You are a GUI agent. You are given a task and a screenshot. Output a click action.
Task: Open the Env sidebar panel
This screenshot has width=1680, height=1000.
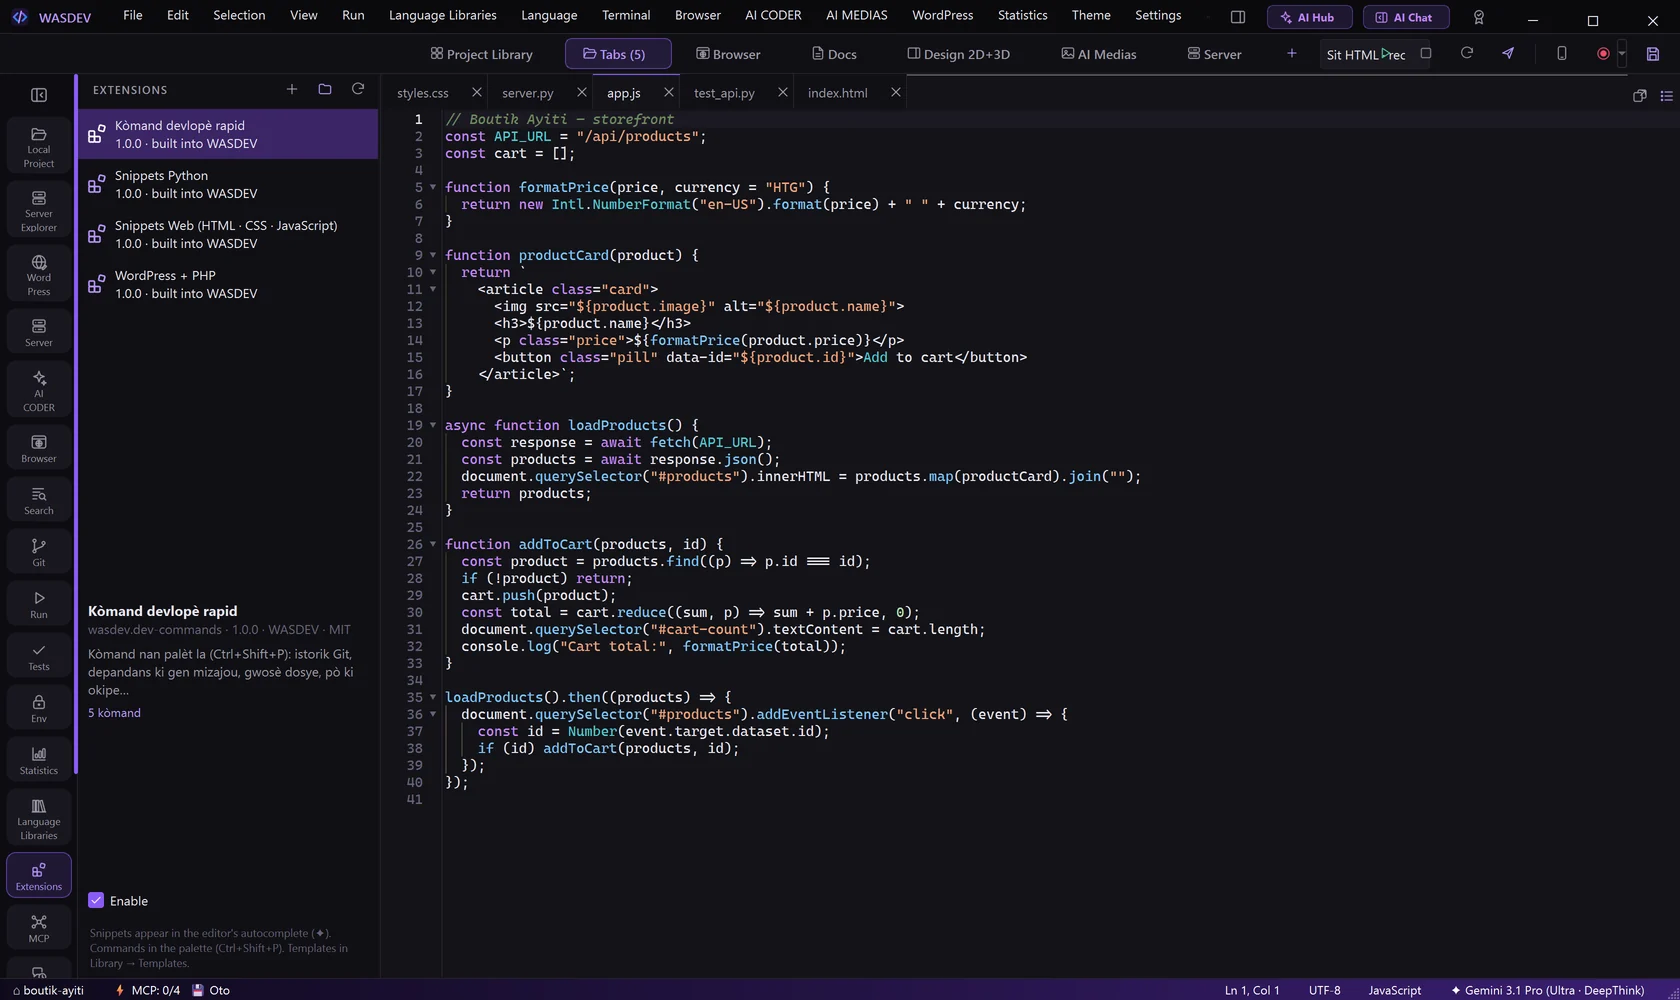(39, 708)
